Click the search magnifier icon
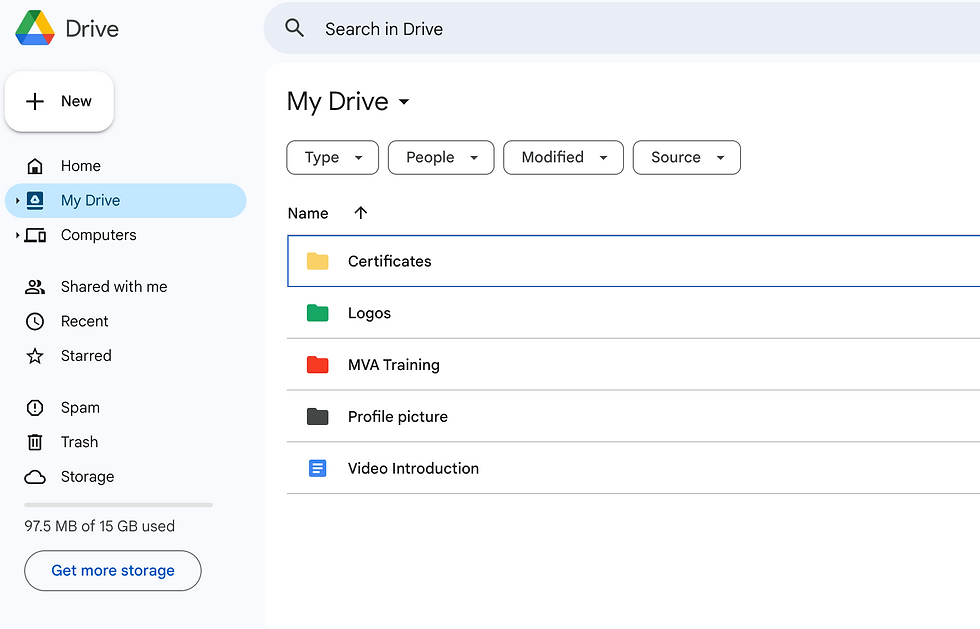The height and width of the screenshot is (629, 980). pyautogui.click(x=294, y=28)
